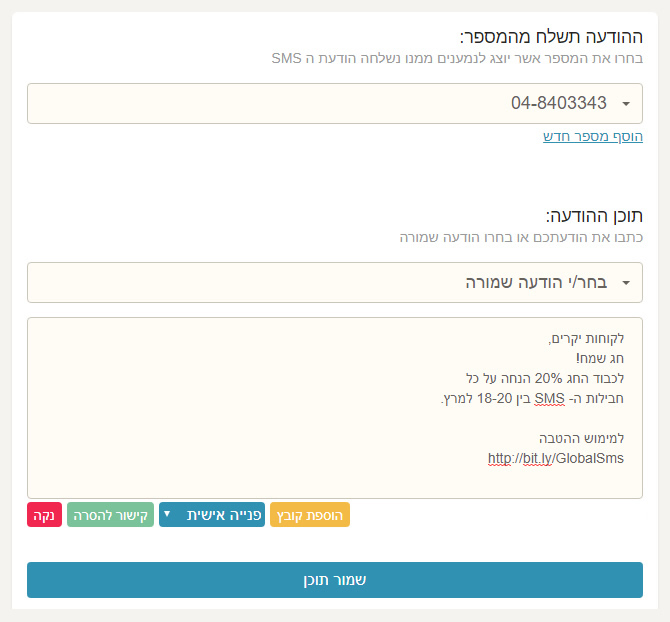
Task: Click the 'חג שמח!' line in message box
Action: click(599, 358)
